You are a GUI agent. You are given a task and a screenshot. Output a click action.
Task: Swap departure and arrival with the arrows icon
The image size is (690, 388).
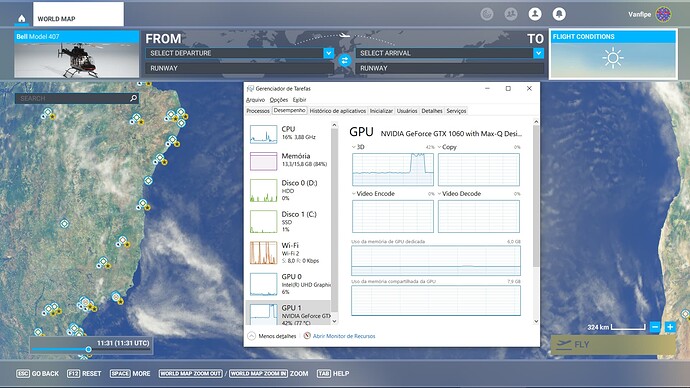pyautogui.click(x=345, y=60)
